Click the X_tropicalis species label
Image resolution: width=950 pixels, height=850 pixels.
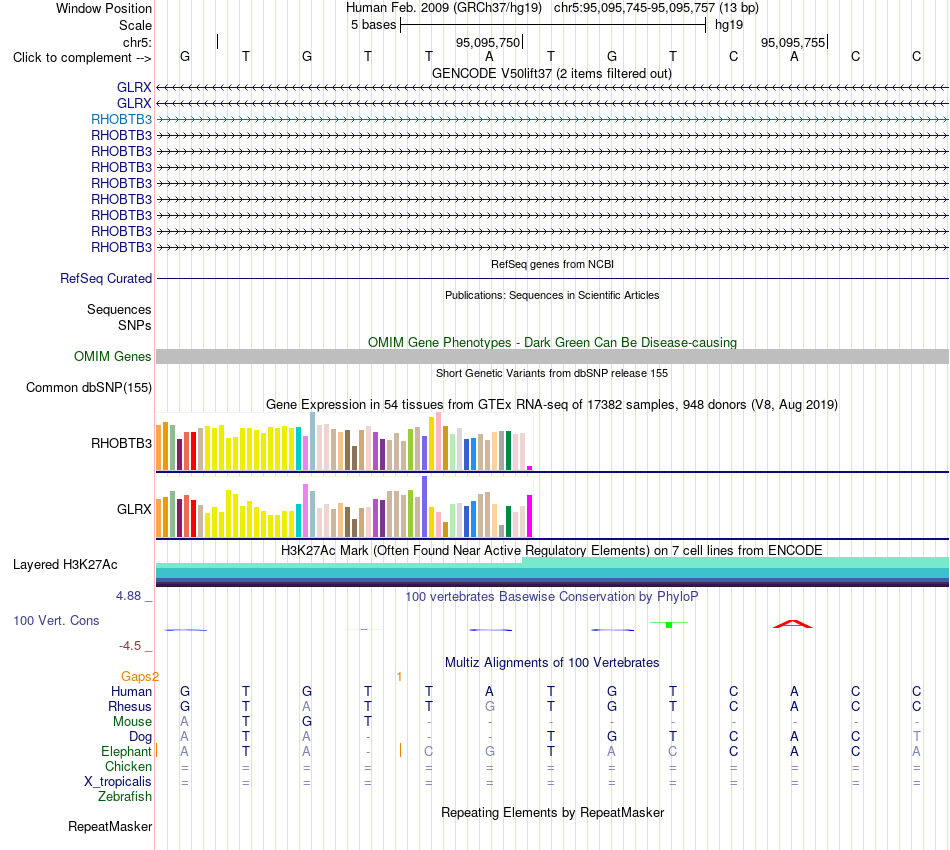118,782
